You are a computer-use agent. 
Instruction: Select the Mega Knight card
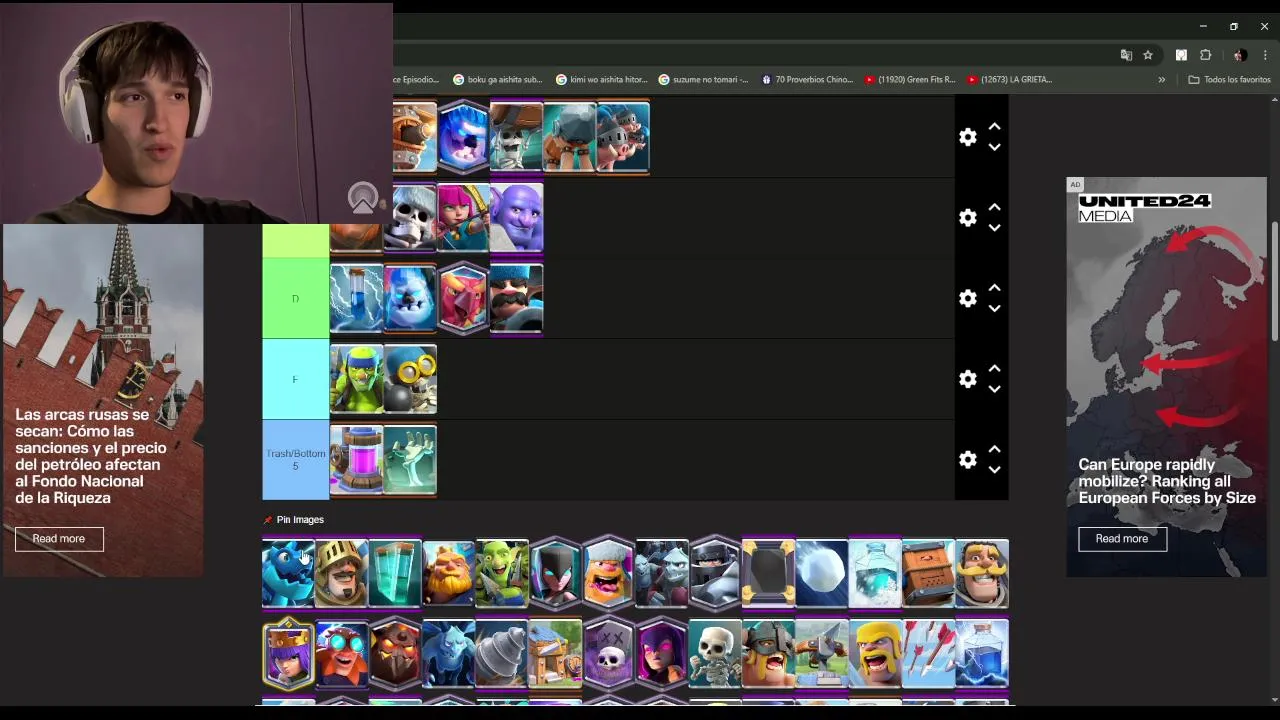(x=715, y=573)
